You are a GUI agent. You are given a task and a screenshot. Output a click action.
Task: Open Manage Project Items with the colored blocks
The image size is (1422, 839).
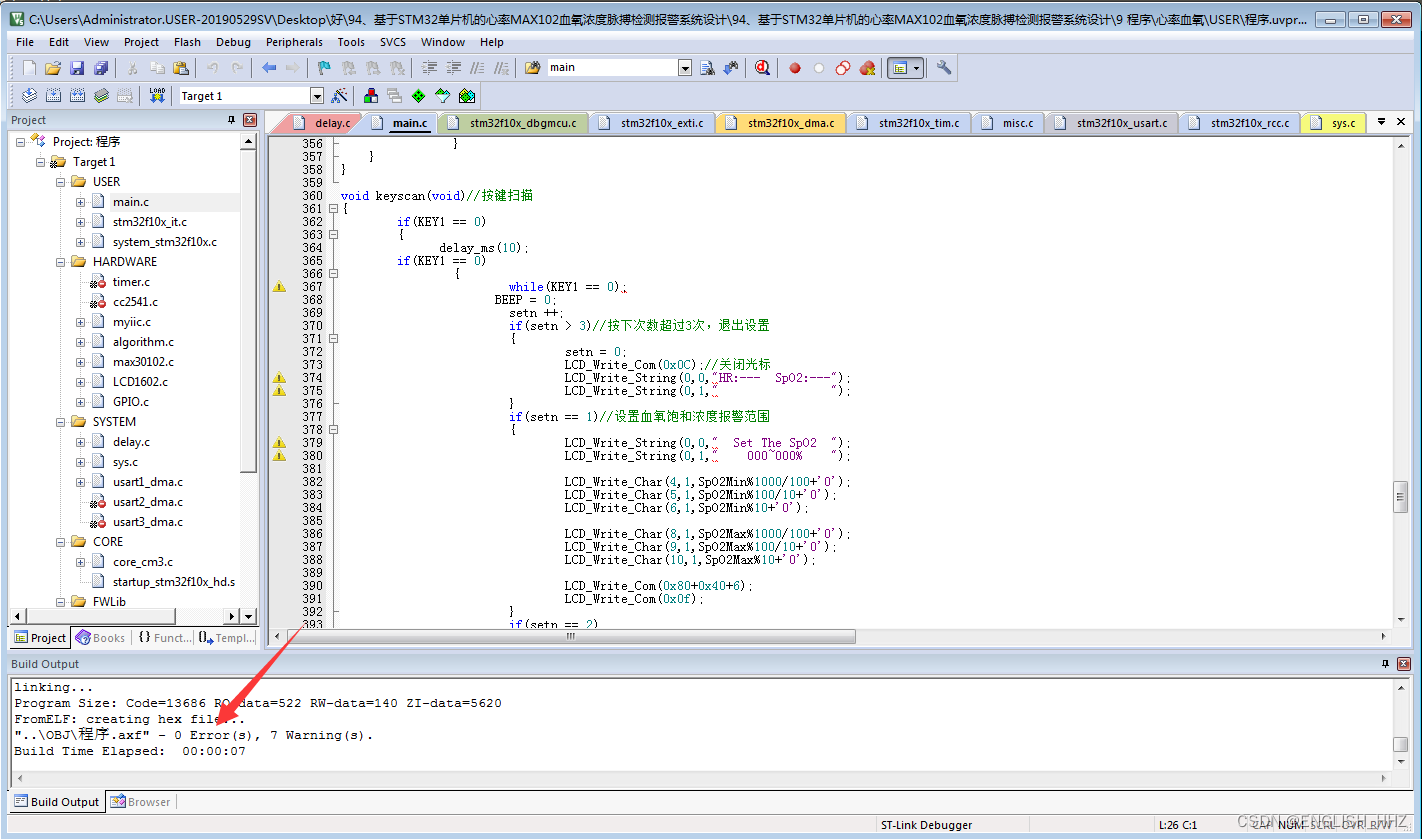(371, 96)
